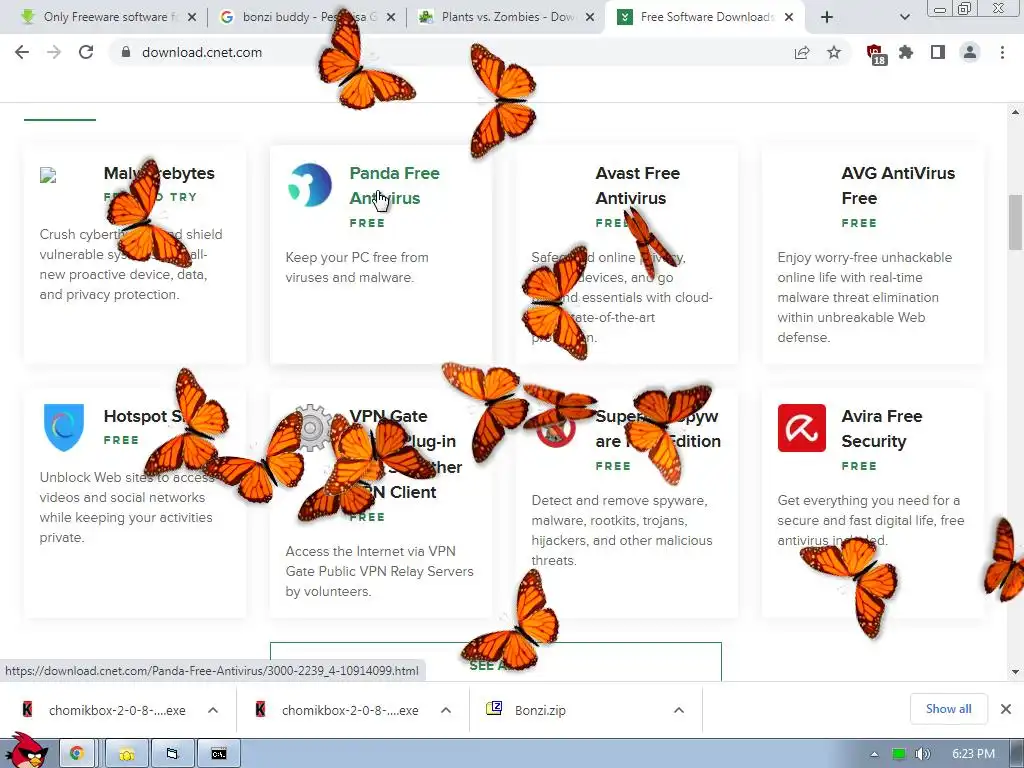Viewport: 1024px width, 768px height.
Task: Click the red Avira logo icon
Action: click(801, 428)
